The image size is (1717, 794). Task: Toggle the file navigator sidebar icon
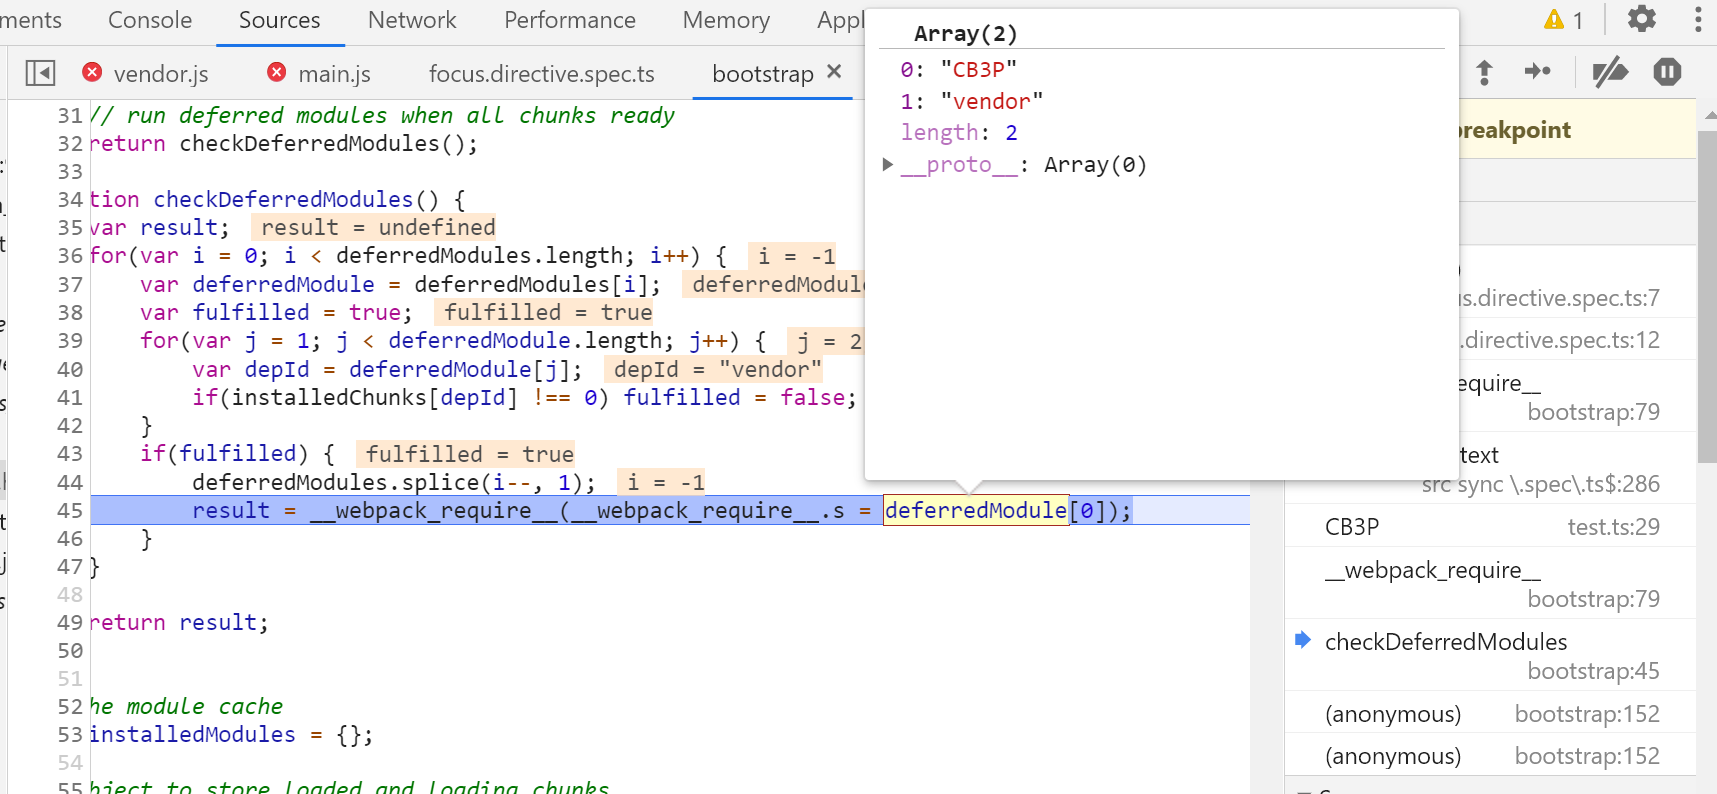coord(40,73)
